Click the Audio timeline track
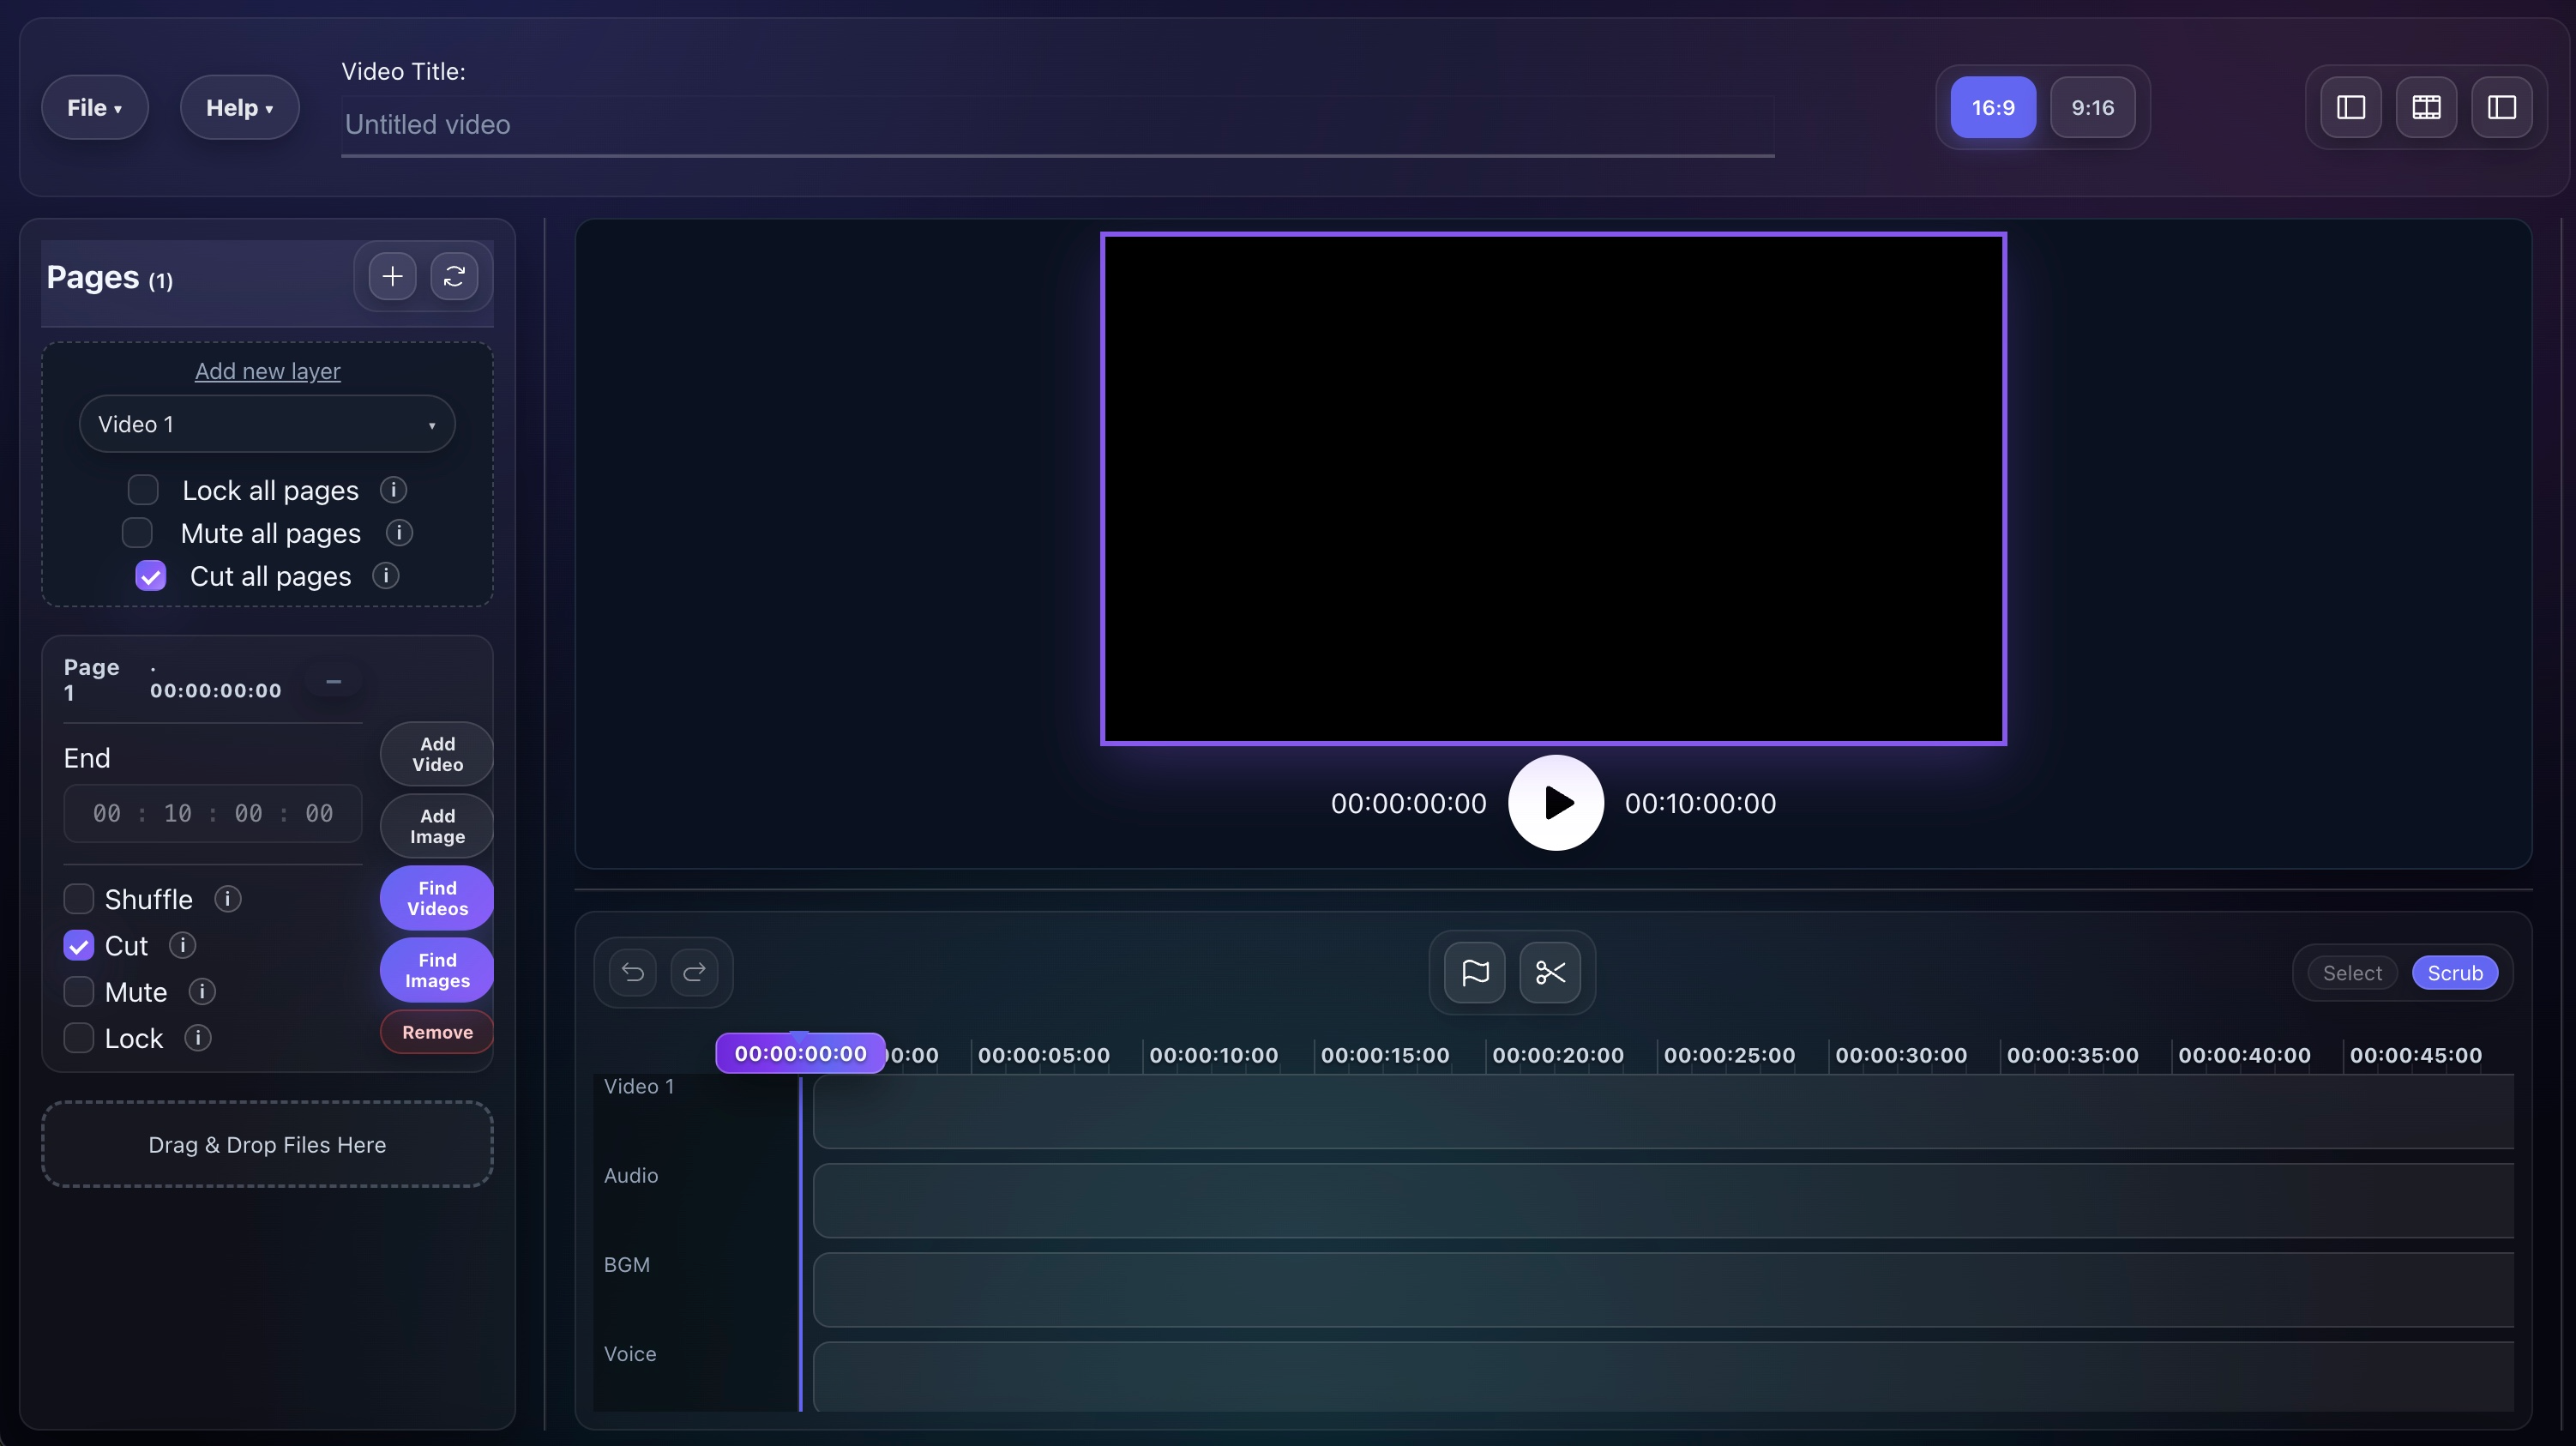The height and width of the screenshot is (1446, 2576). [x=1663, y=1200]
